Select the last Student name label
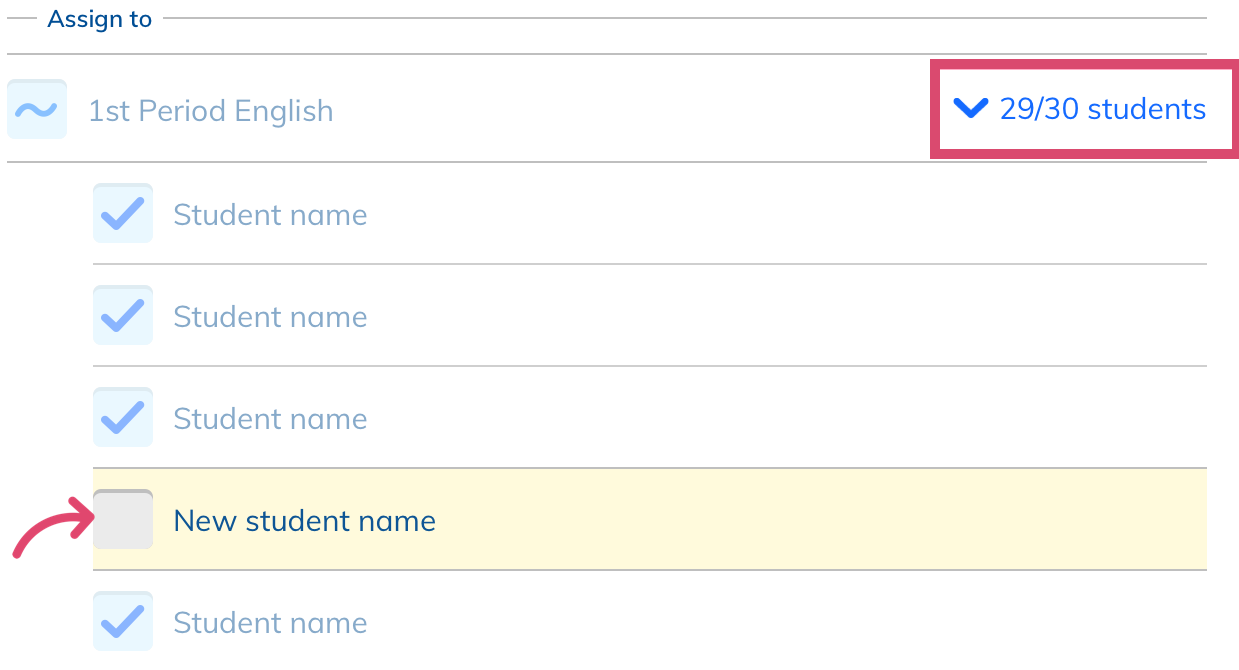 pyautogui.click(x=270, y=623)
